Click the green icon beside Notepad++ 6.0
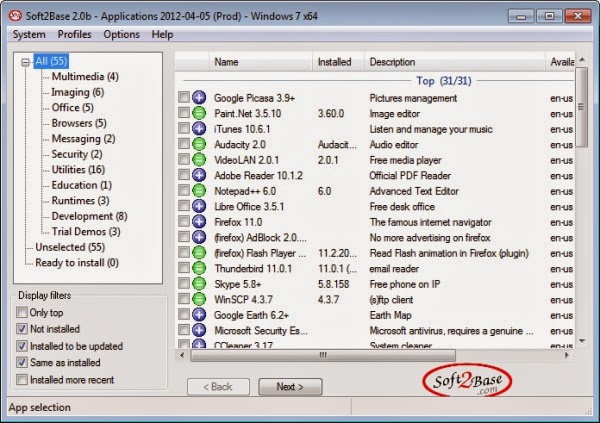 (199, 191)
